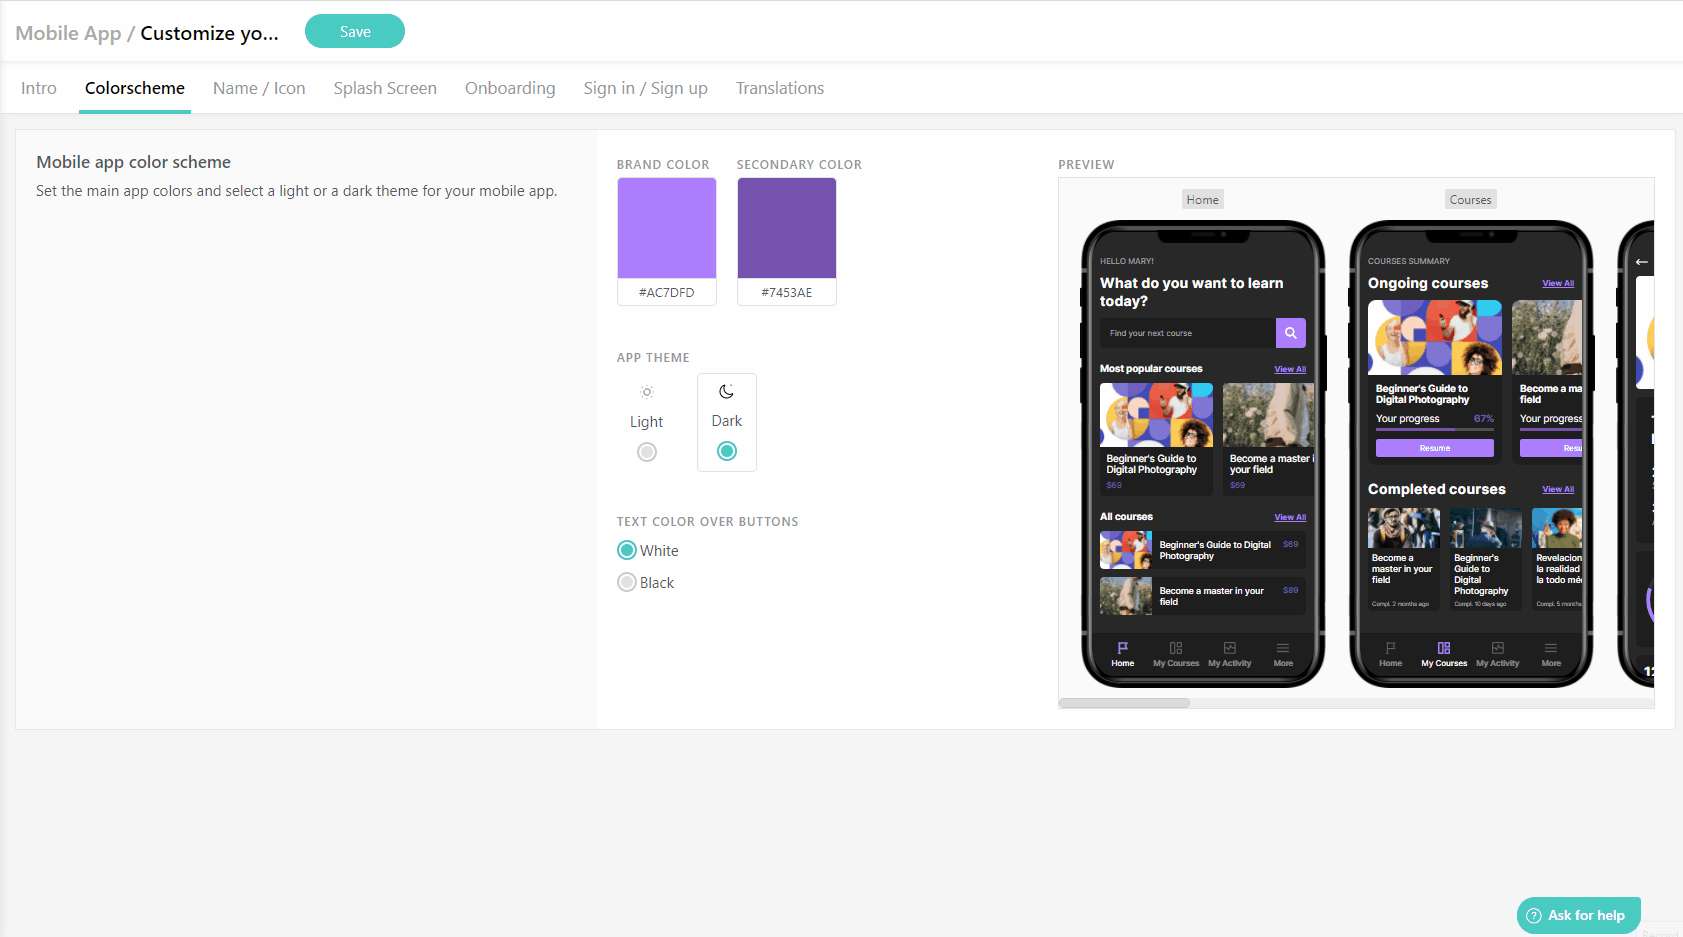Click question mark icon in Ask for help
This screenshot has width=1683, height=937.
pos(1534,915)
